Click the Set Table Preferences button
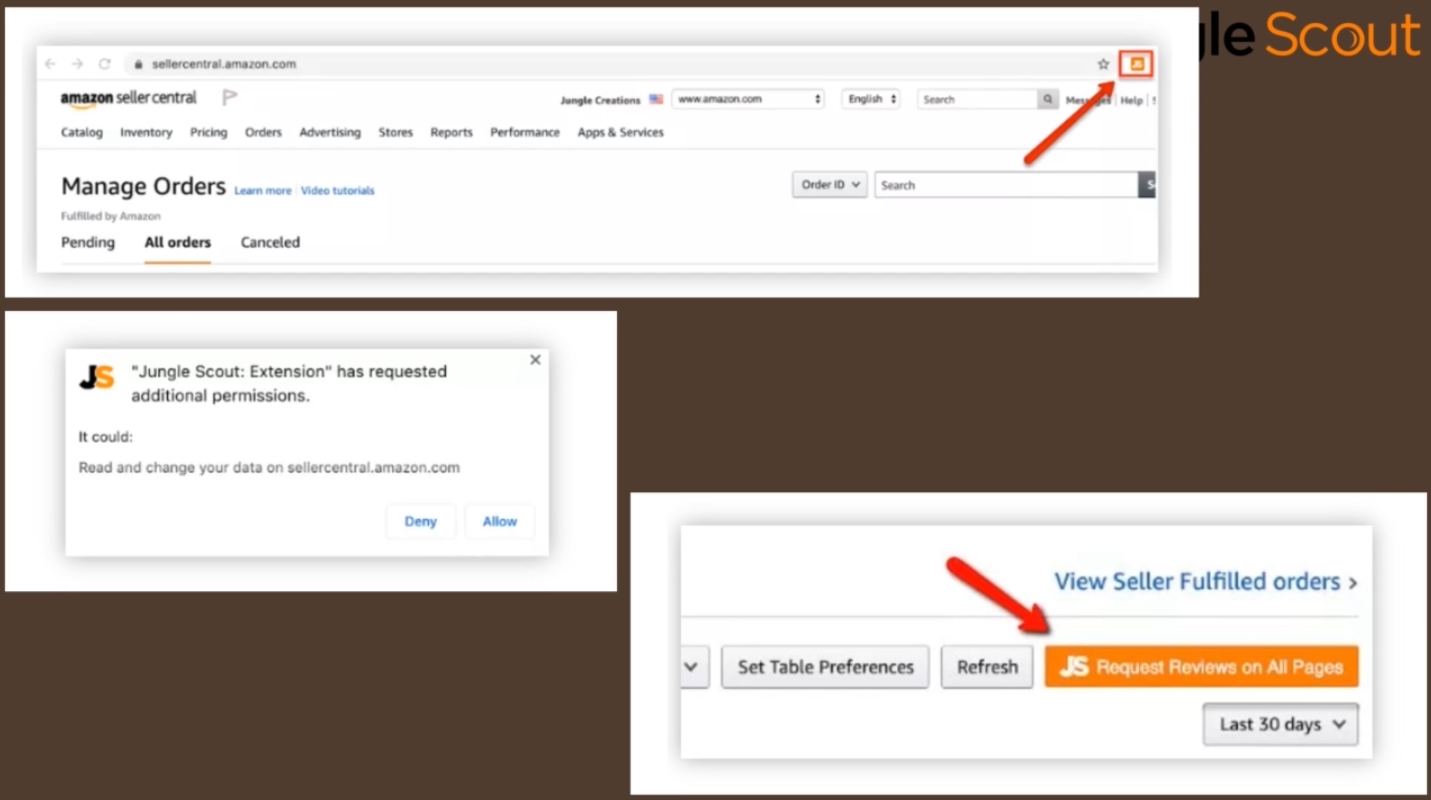 pyautogui.click(x=826, y=667)
